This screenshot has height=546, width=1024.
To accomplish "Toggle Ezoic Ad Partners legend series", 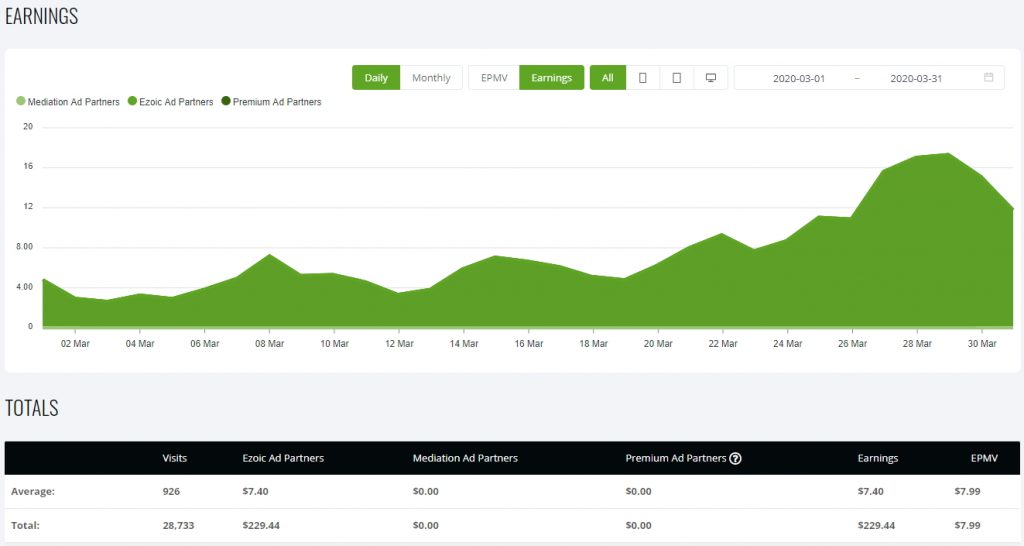I will coord(170,102).
